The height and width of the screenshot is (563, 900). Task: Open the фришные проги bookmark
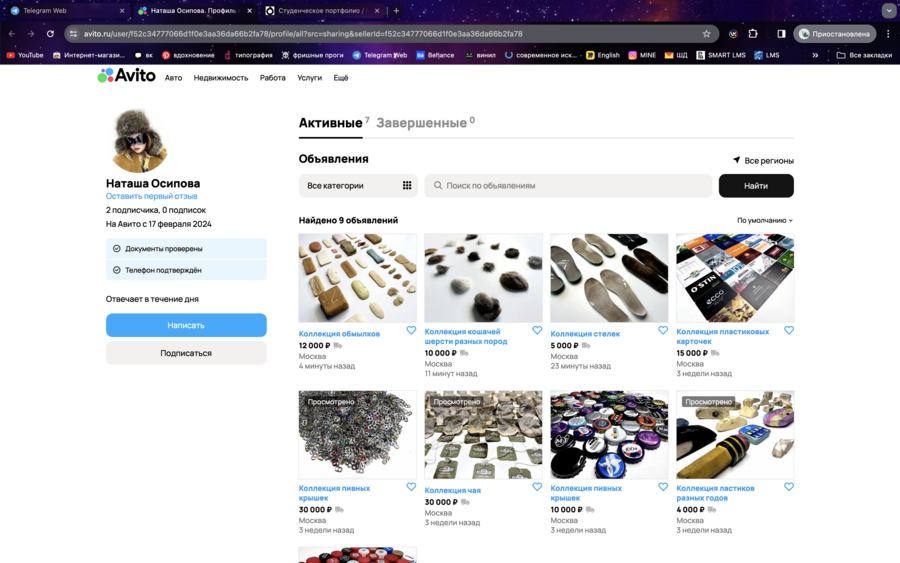point(312,55)
